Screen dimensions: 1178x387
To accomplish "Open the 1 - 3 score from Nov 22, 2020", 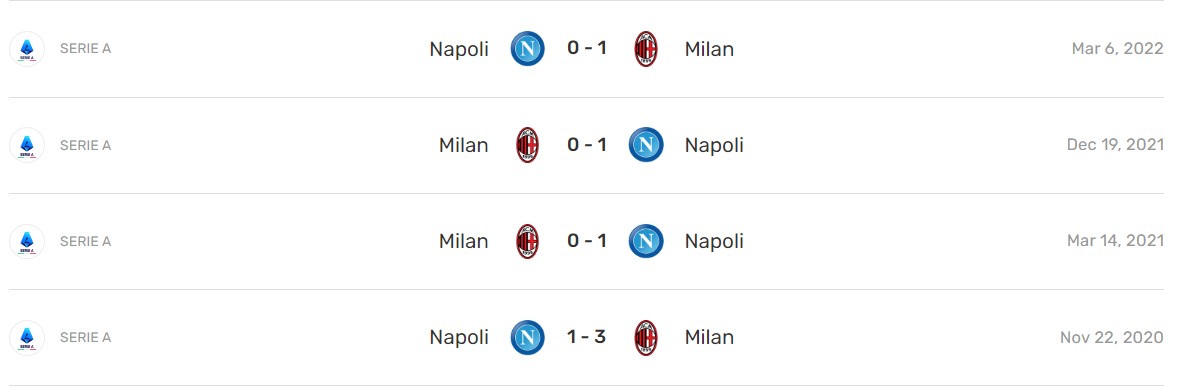I will (587, 337).
